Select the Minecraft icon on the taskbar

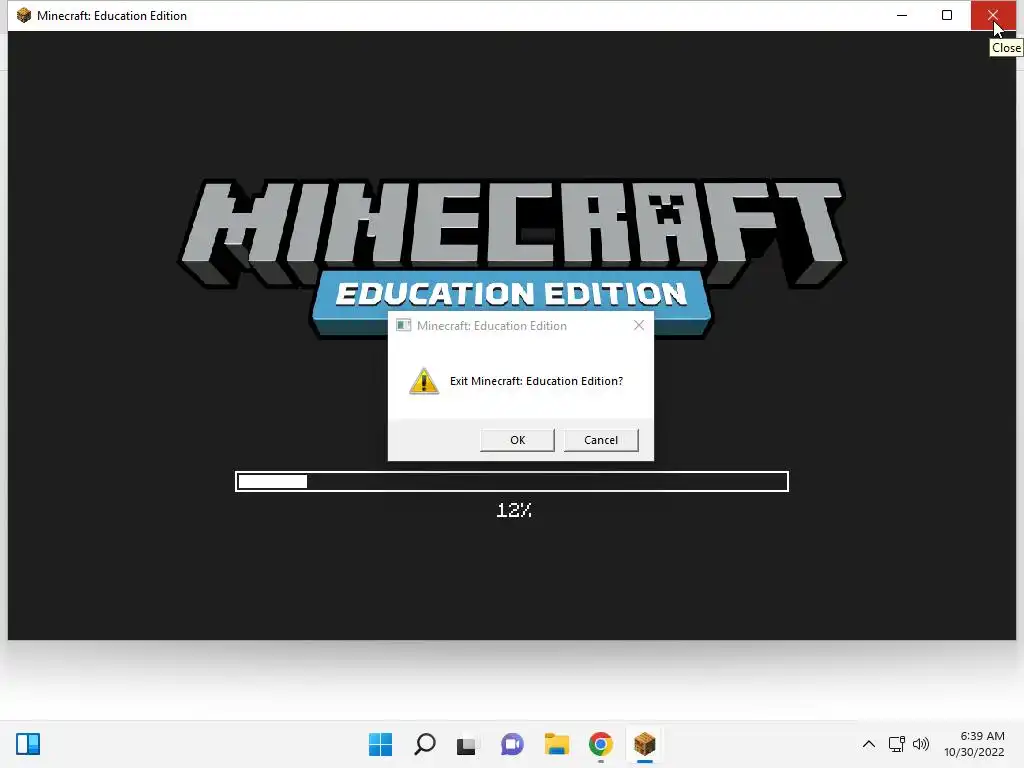[645, 744]
